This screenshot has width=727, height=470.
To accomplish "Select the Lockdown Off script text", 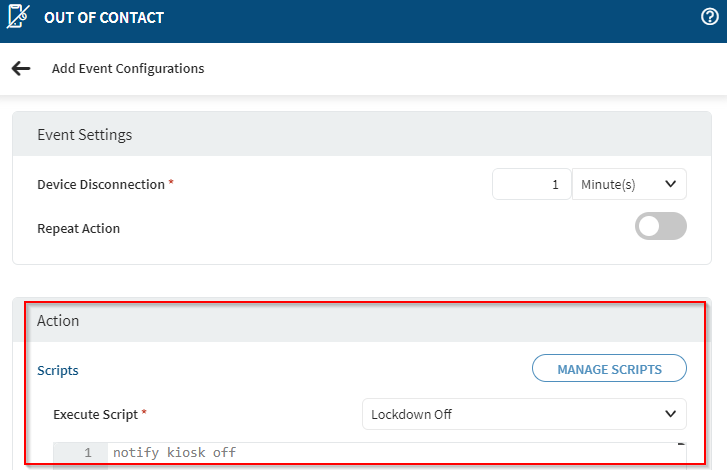I will pyautogui.click(x=411, y=414).
